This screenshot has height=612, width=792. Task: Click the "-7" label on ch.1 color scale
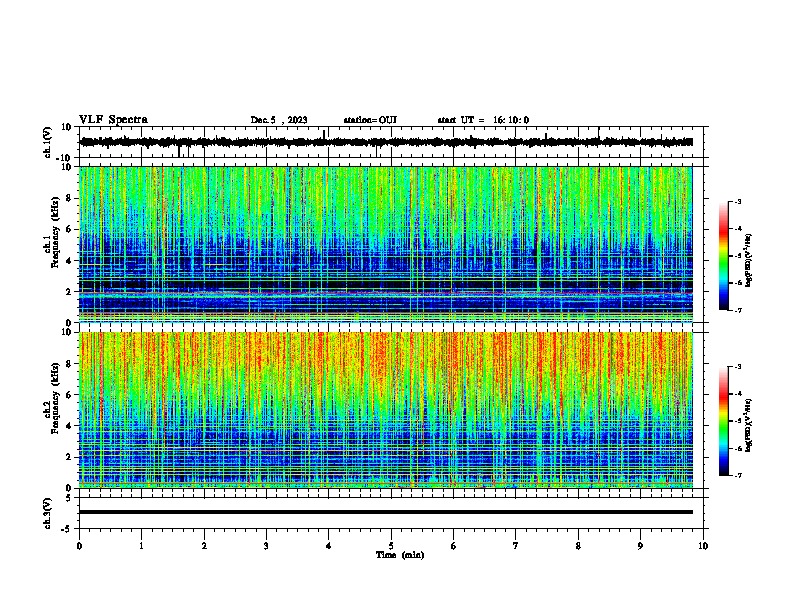(x=738, y=310)
